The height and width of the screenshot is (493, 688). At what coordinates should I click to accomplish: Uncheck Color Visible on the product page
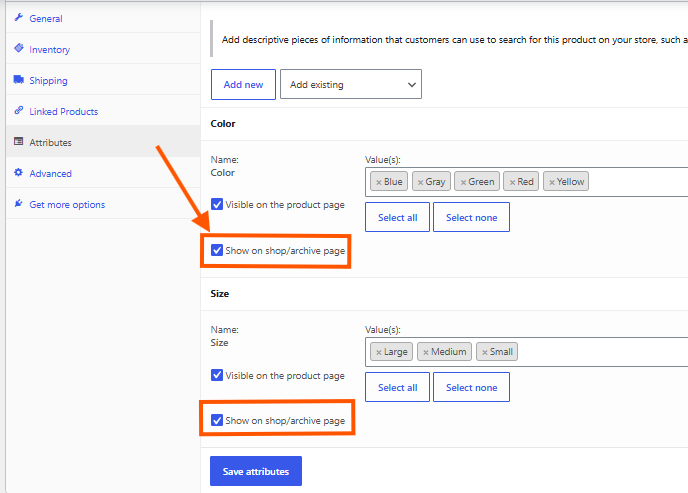(x=217, y=204)
